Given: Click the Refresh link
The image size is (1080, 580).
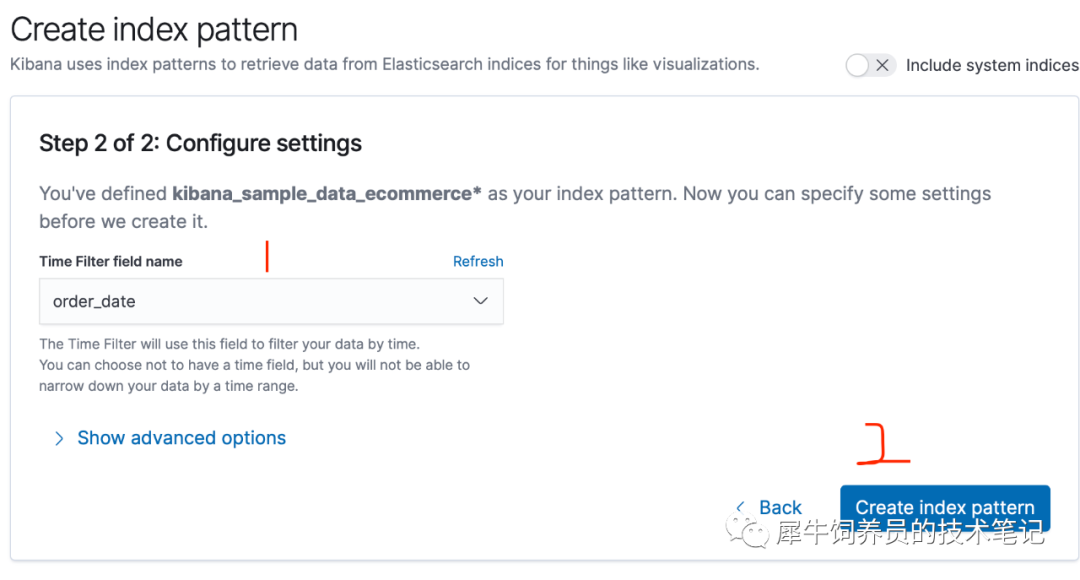Looking at the screenshot, I should coord(478,261).
